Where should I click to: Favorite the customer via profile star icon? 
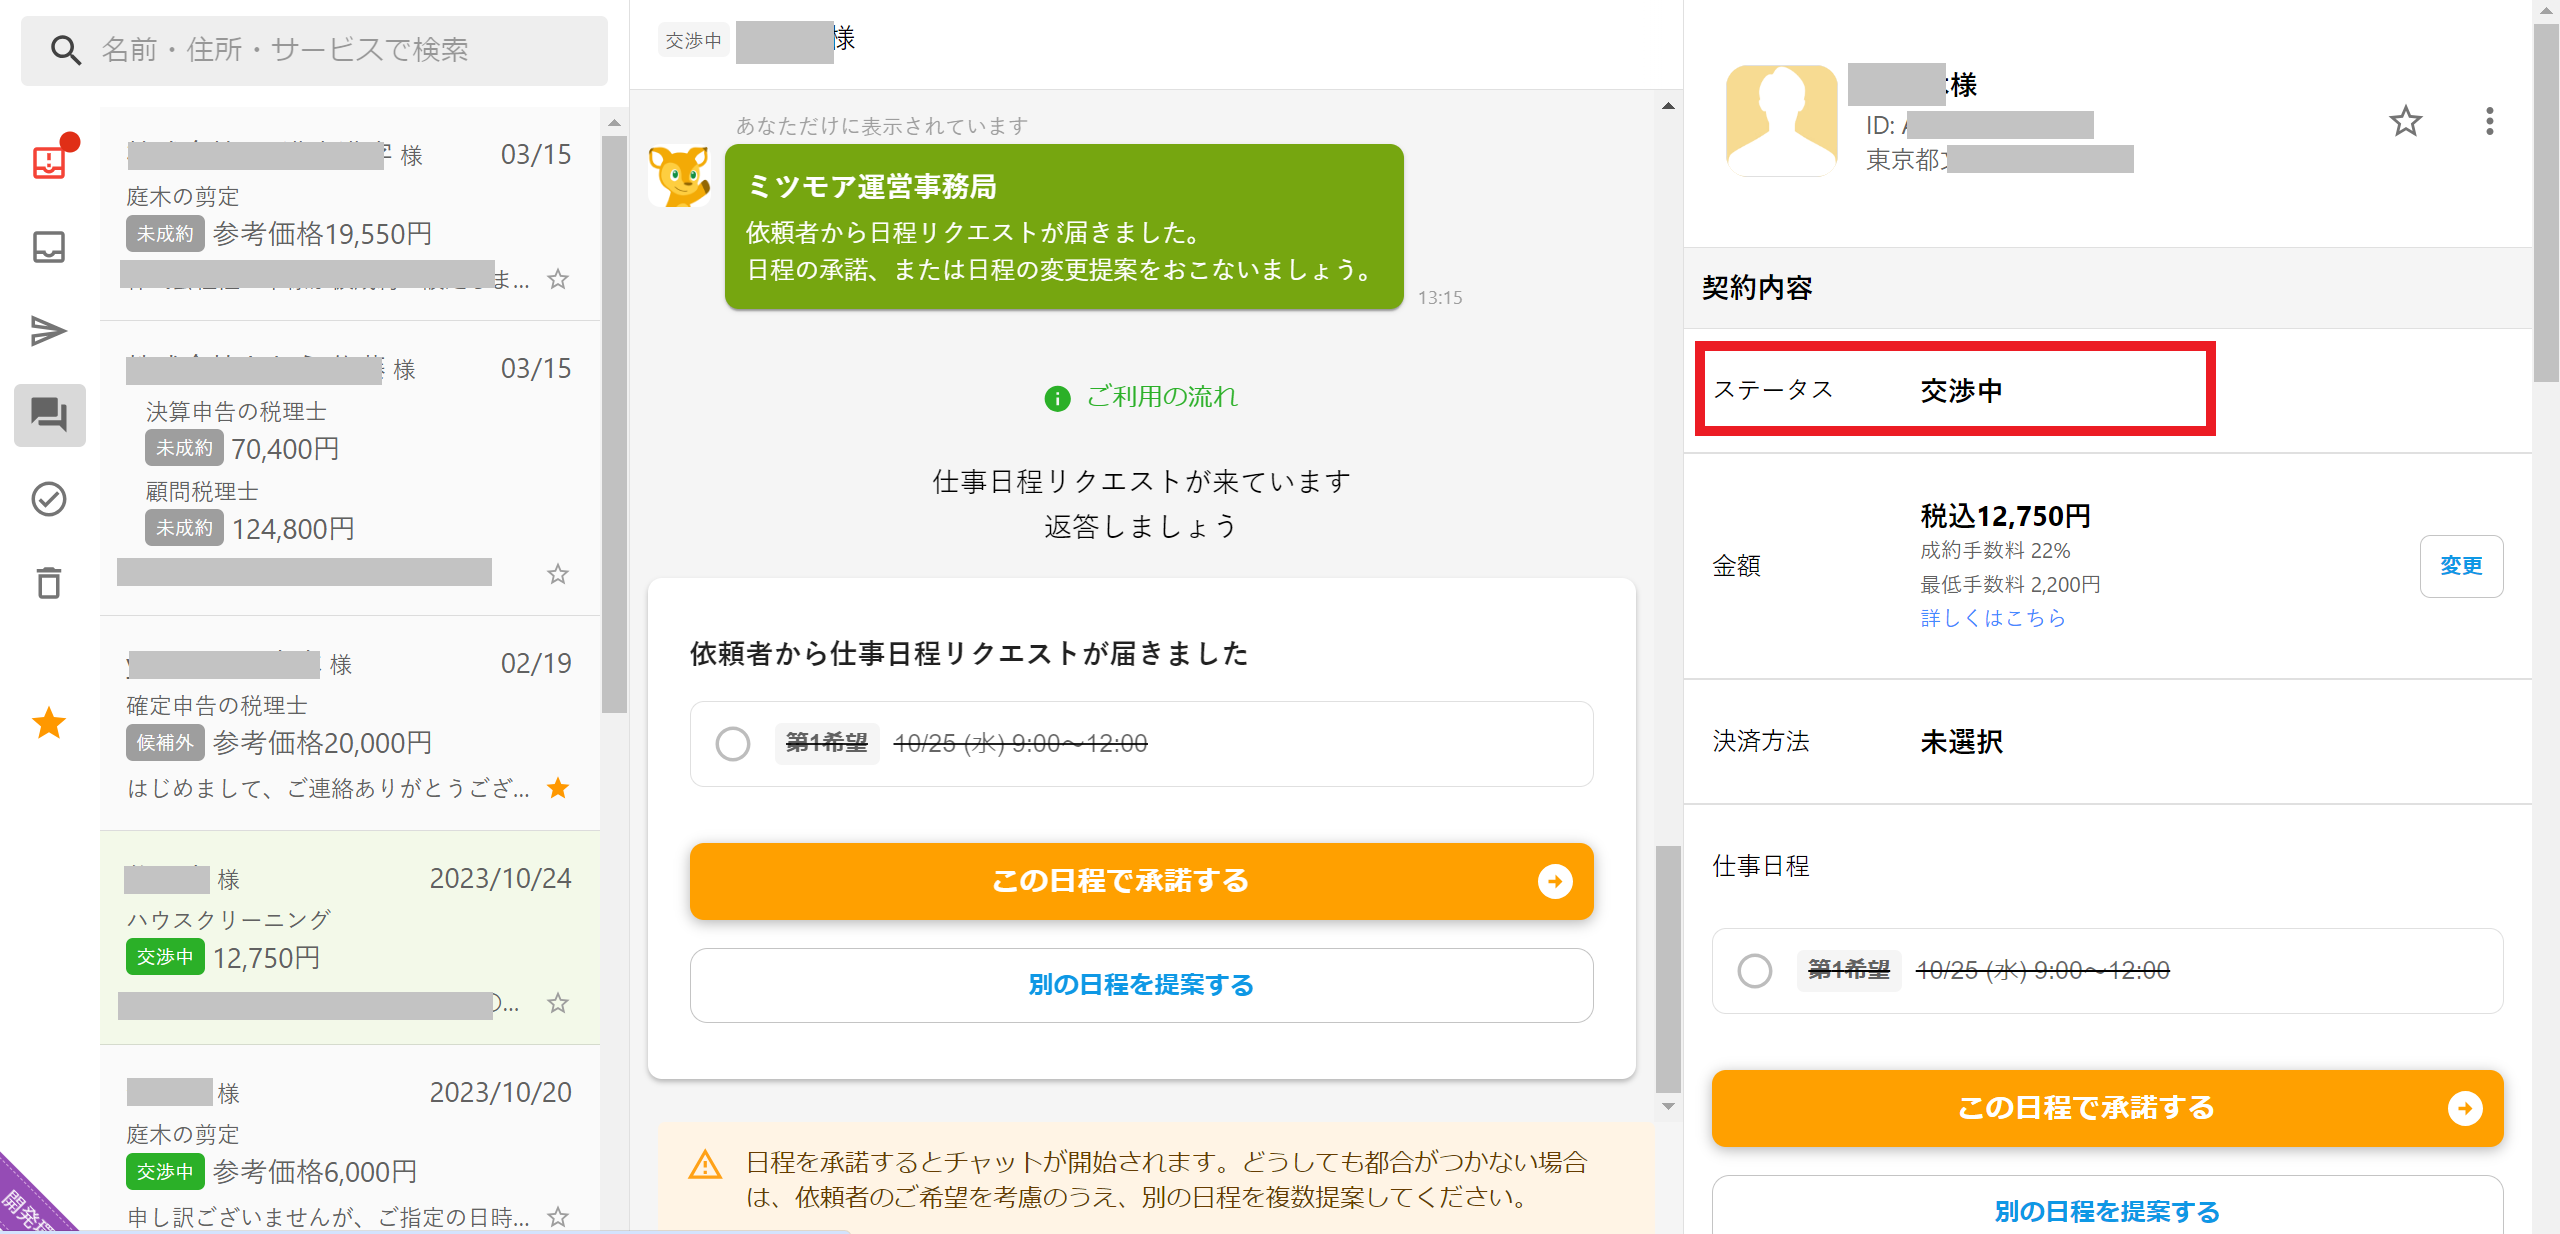[x=2405, y=122]
